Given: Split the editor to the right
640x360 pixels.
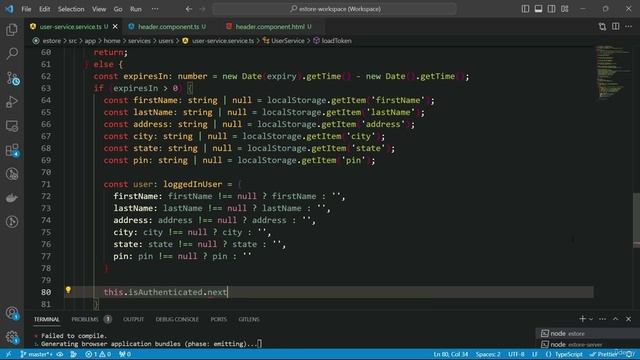Looking at the screenshot, I should (x=616, y=27).
